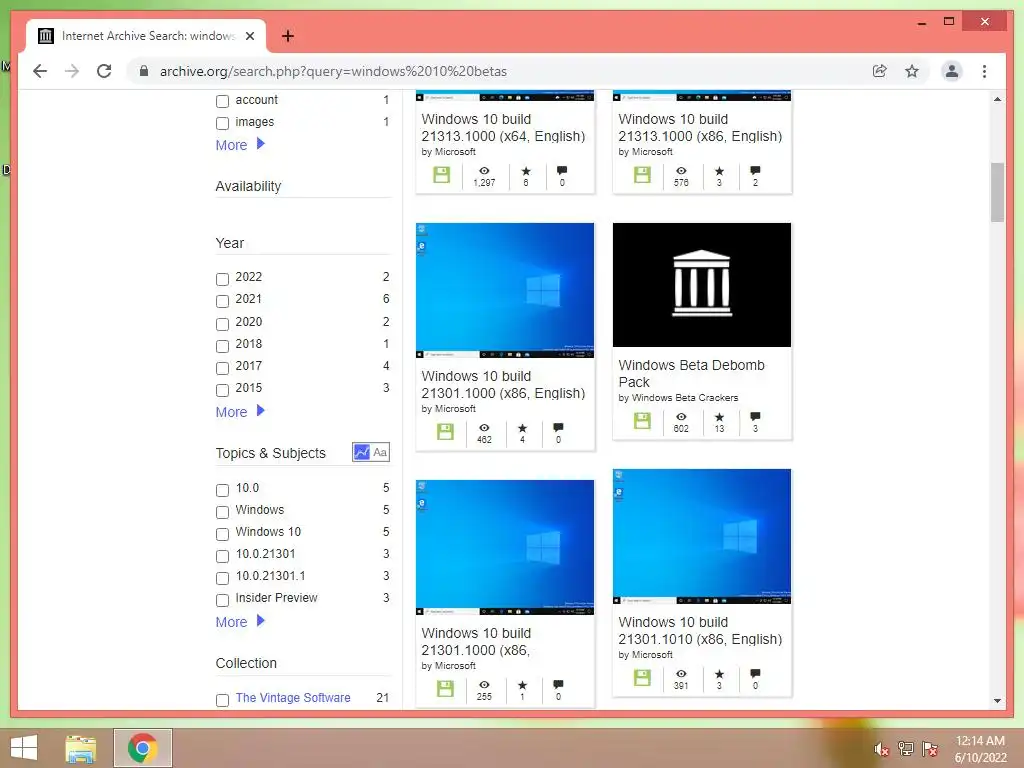Click the software icon on build 21313.1000 x64
This screenshot has height=768, width=1024.
coord(441,175)
